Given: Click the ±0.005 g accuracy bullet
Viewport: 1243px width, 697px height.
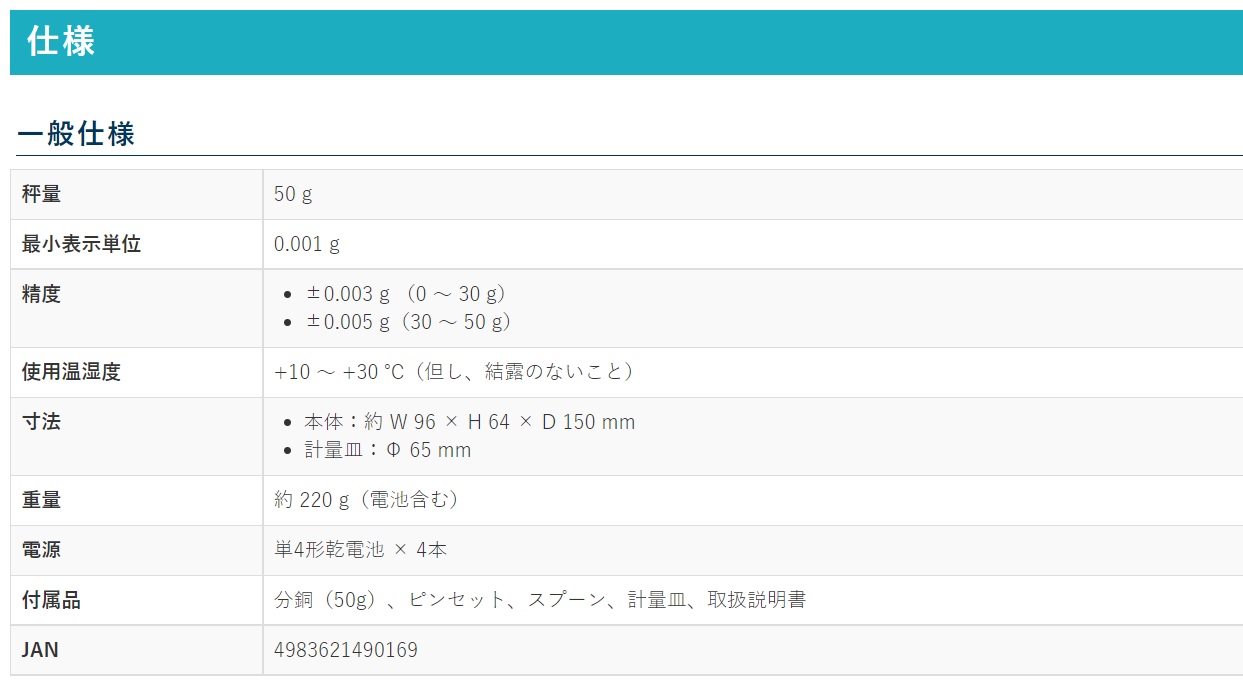Looking at the screenshot, I should pos(409,322).
